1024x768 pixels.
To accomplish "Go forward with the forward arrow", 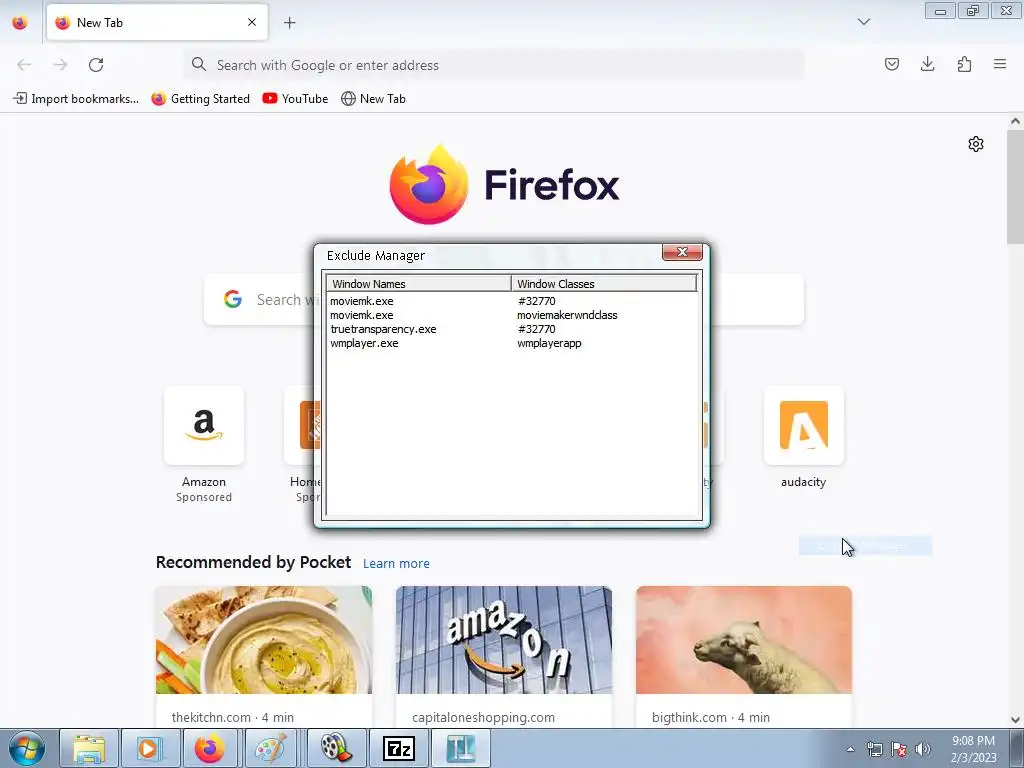I will [60, 65].
